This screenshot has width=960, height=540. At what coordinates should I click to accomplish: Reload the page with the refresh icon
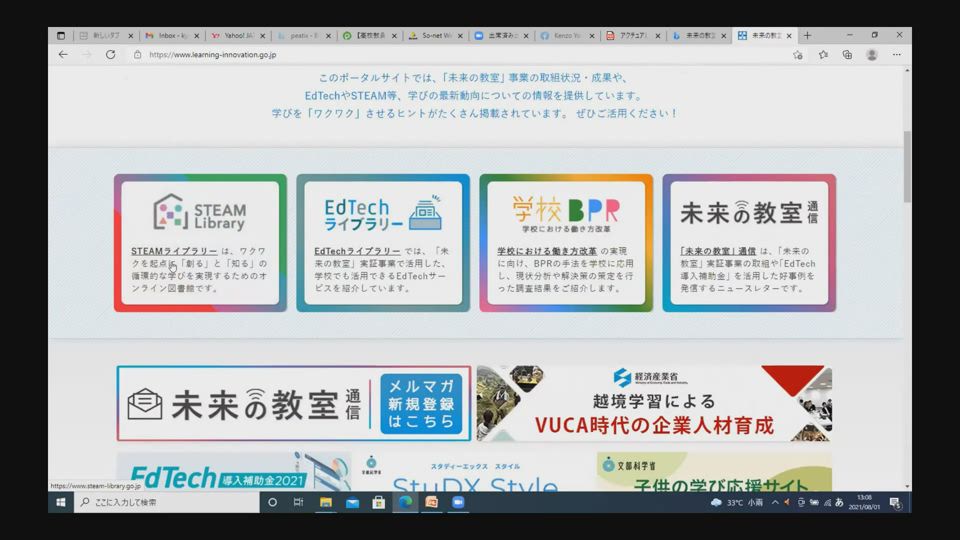110,55
